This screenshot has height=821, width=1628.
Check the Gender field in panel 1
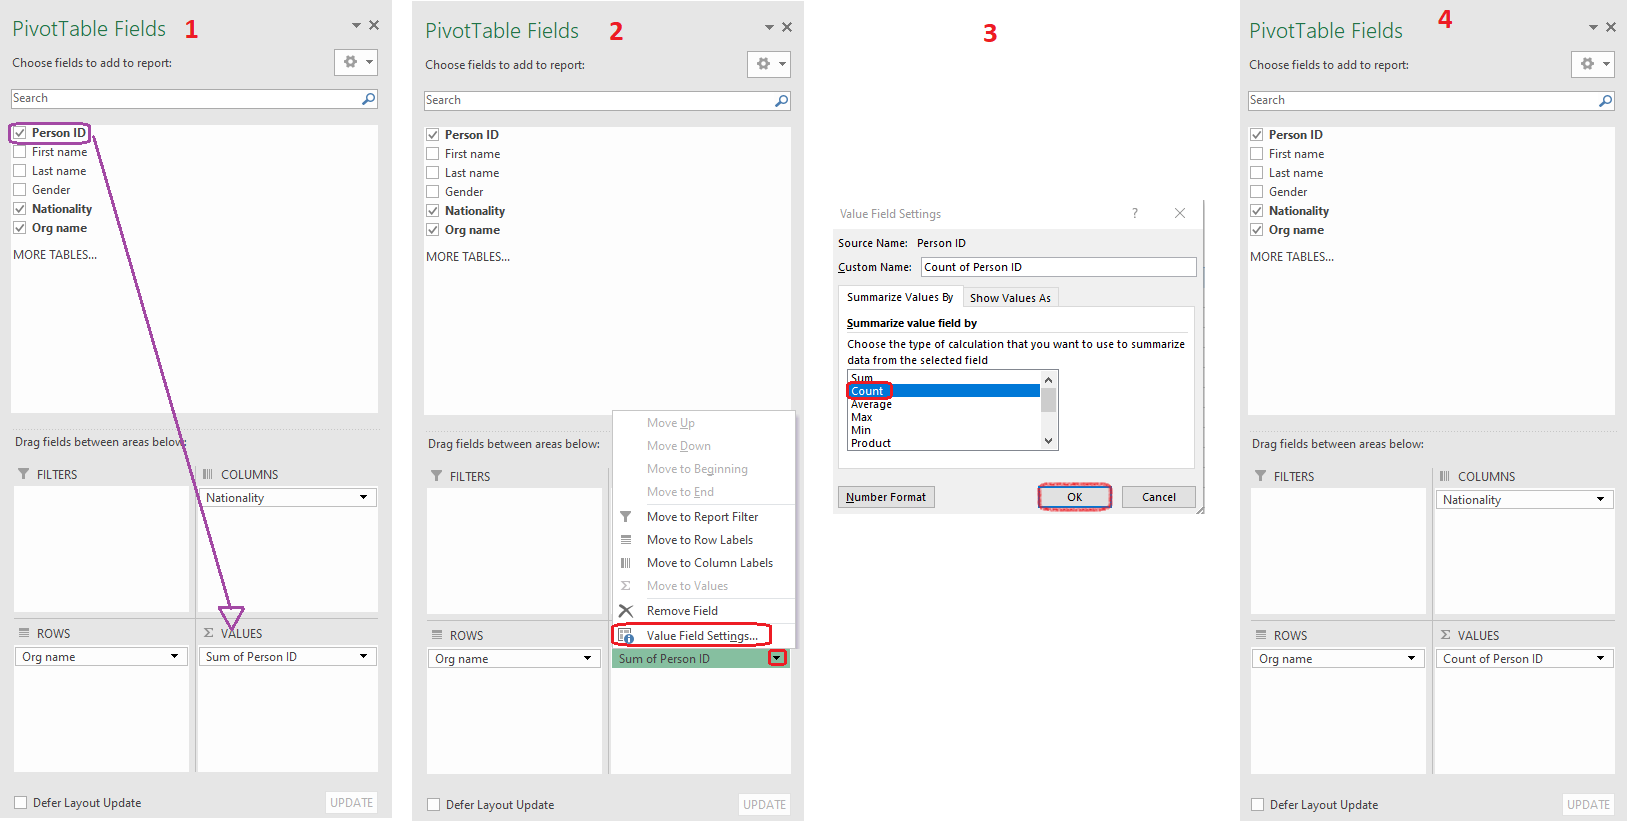20,190
